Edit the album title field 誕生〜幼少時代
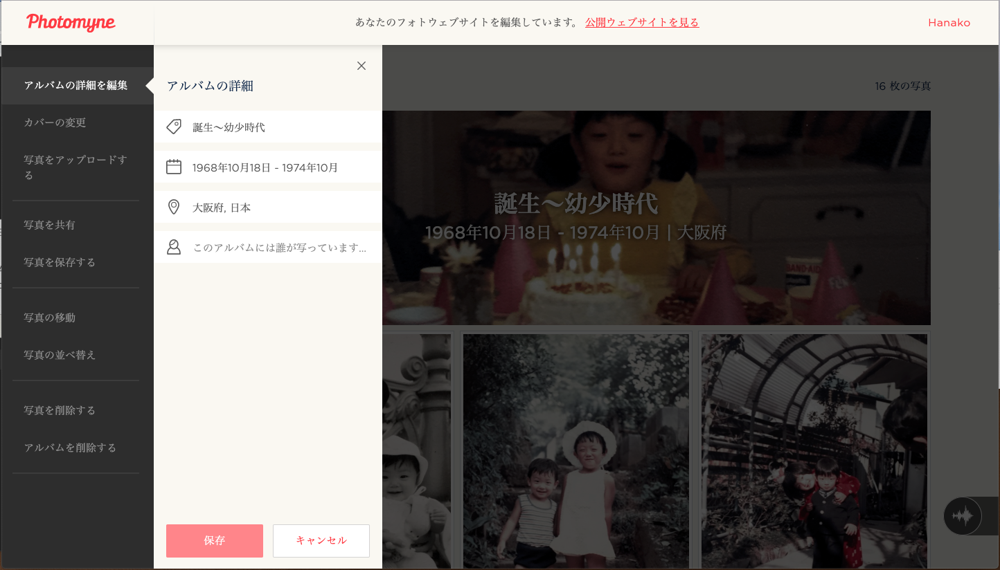 pyautogui.click(x=268, y=127)
